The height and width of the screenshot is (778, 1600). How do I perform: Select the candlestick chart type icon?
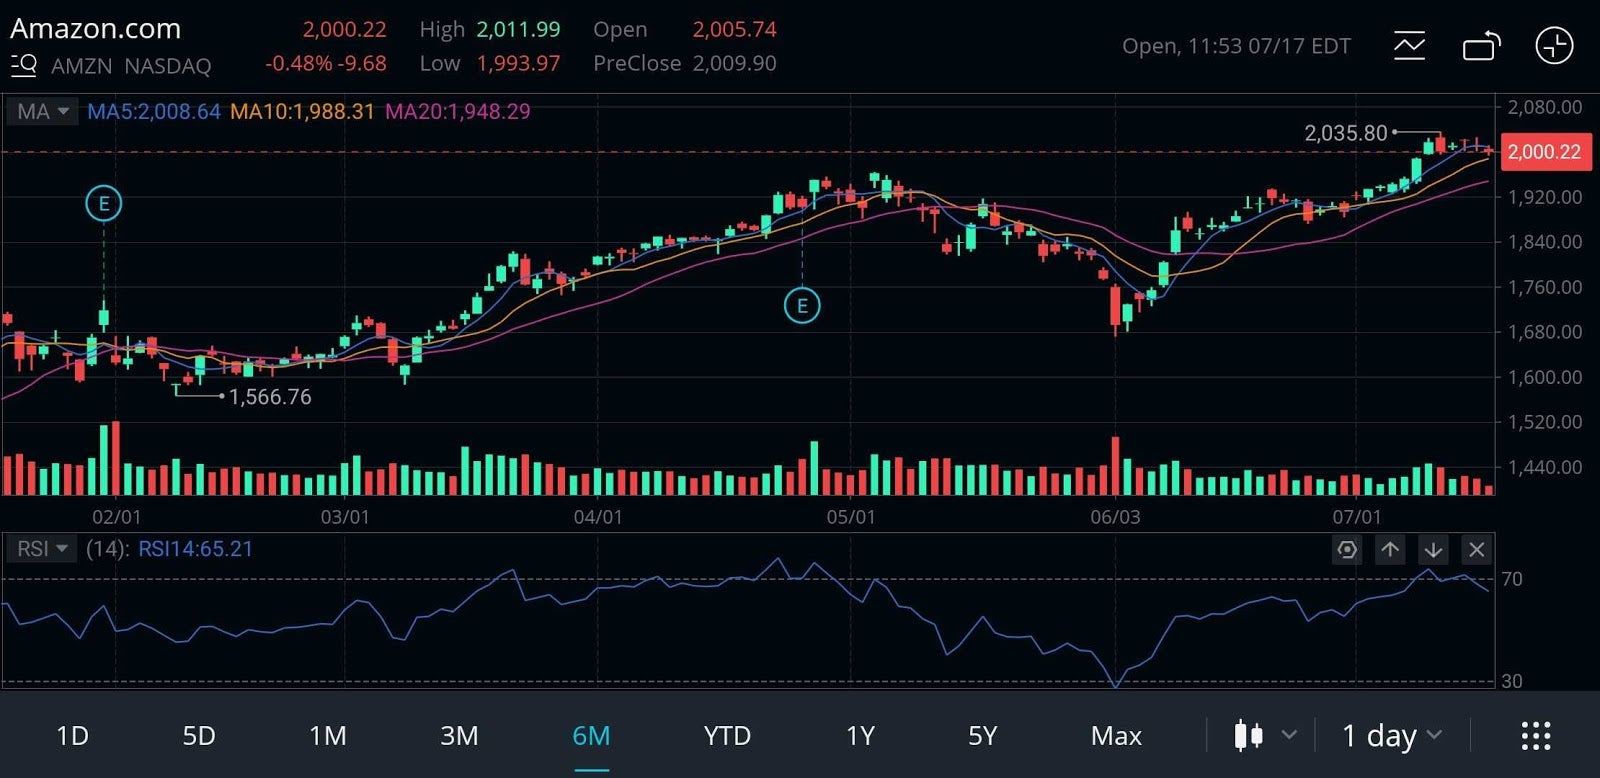pyautogui.click(x=1248, y=736)
